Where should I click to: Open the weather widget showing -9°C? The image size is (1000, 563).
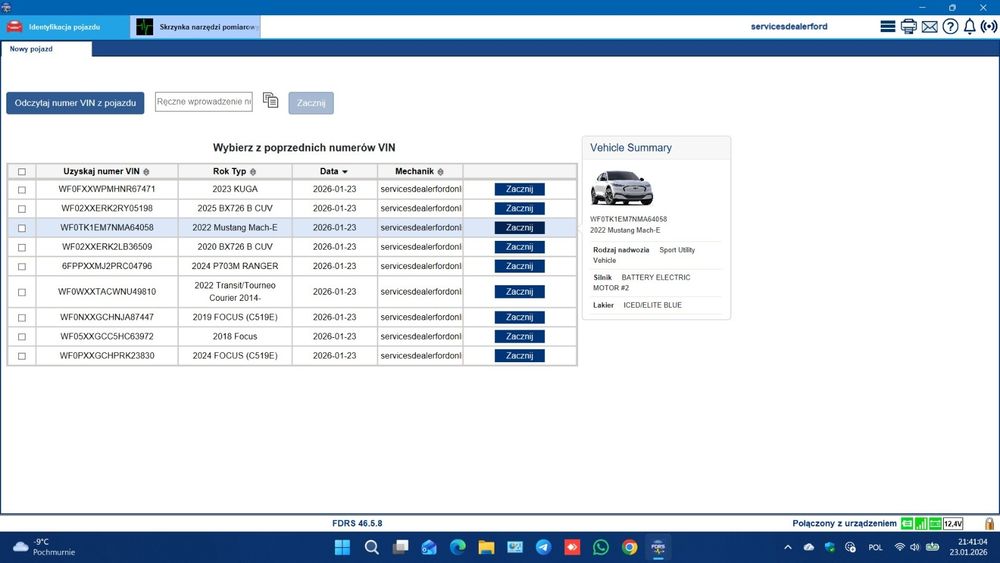tap(43, 547)
